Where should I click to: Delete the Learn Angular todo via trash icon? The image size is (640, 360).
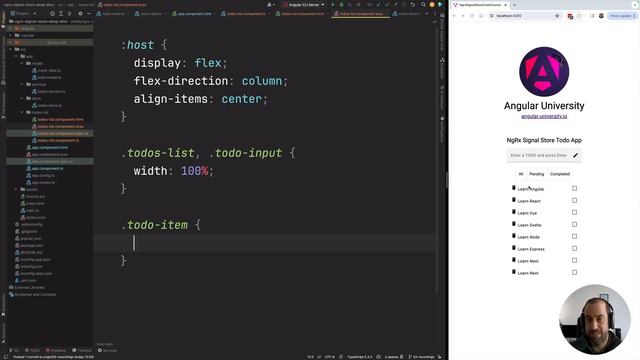[513, 188]
